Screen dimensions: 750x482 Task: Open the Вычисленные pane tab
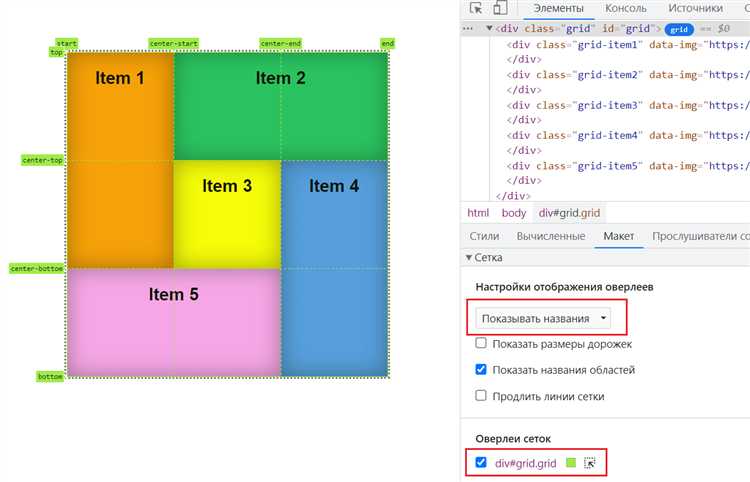550,236
